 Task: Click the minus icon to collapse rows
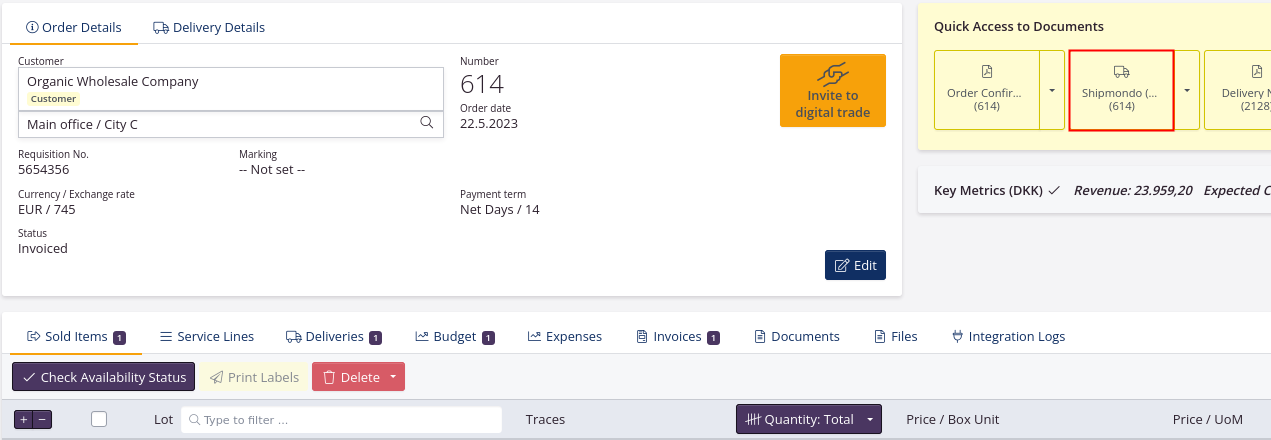(x=42, y=420)
